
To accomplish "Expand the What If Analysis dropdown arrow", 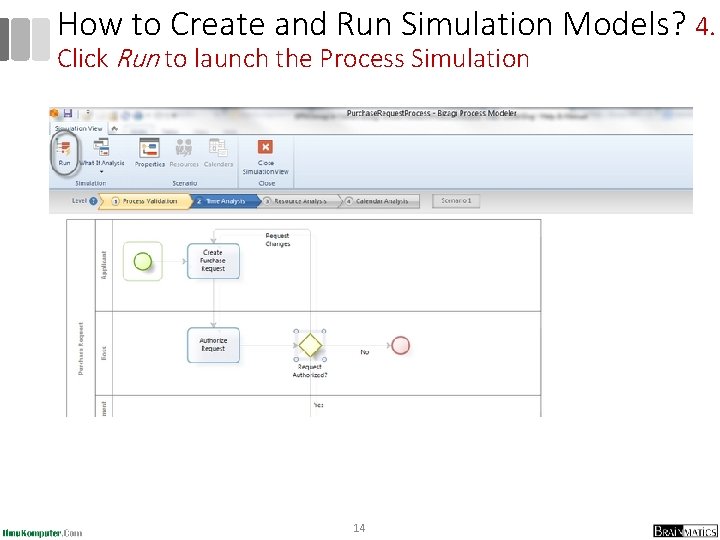I will point(101,172).
